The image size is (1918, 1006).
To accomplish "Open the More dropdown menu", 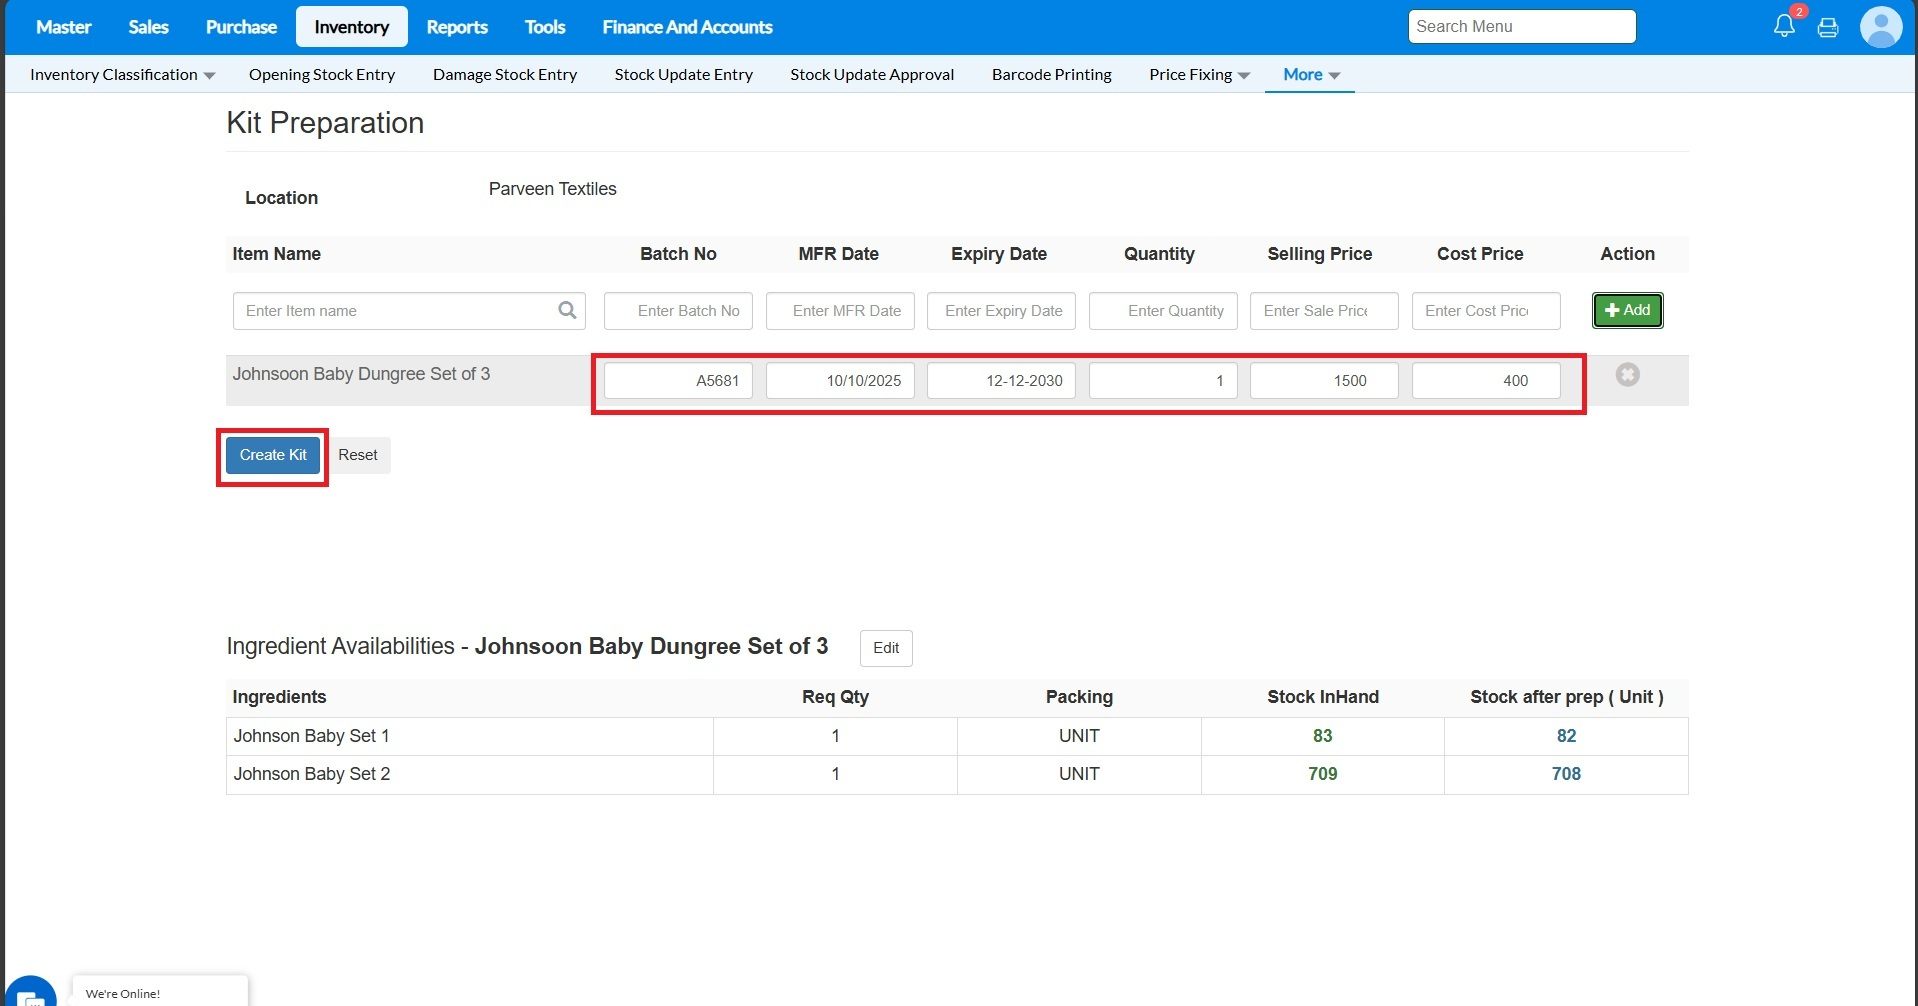I will 1310,75.
